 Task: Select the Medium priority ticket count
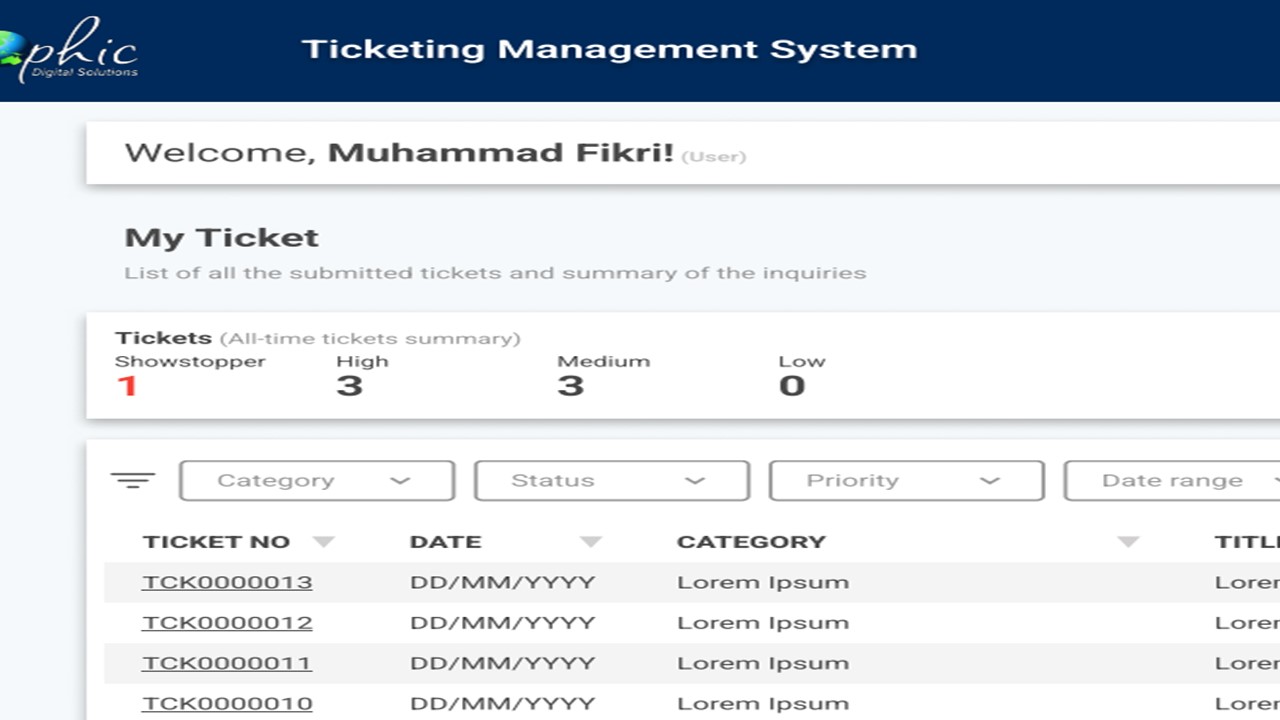(x=570, y=386)
